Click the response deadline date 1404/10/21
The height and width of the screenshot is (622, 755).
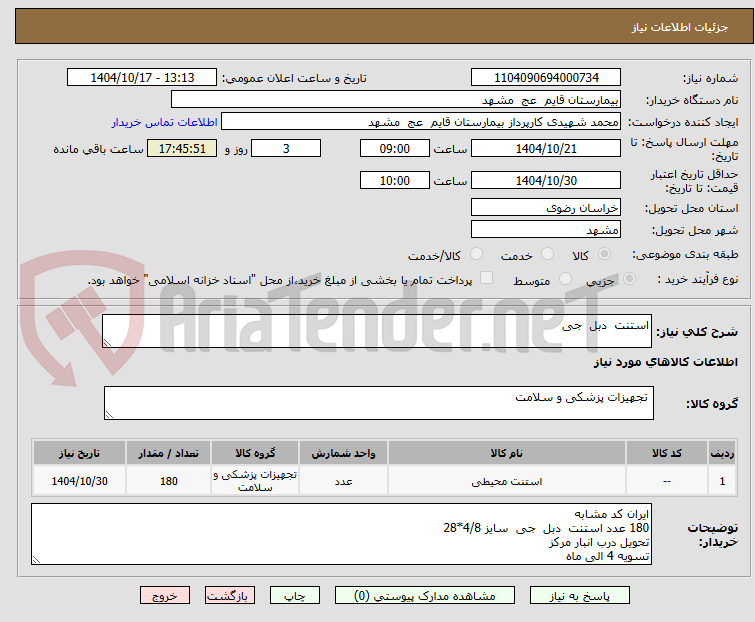546,148
